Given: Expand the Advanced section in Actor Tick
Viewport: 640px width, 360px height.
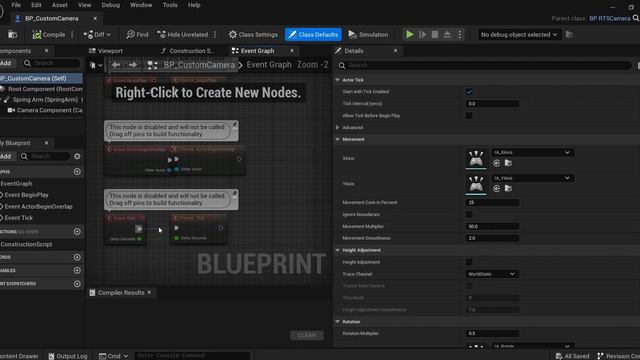Looking at the screenshot, I should (338, 127).
